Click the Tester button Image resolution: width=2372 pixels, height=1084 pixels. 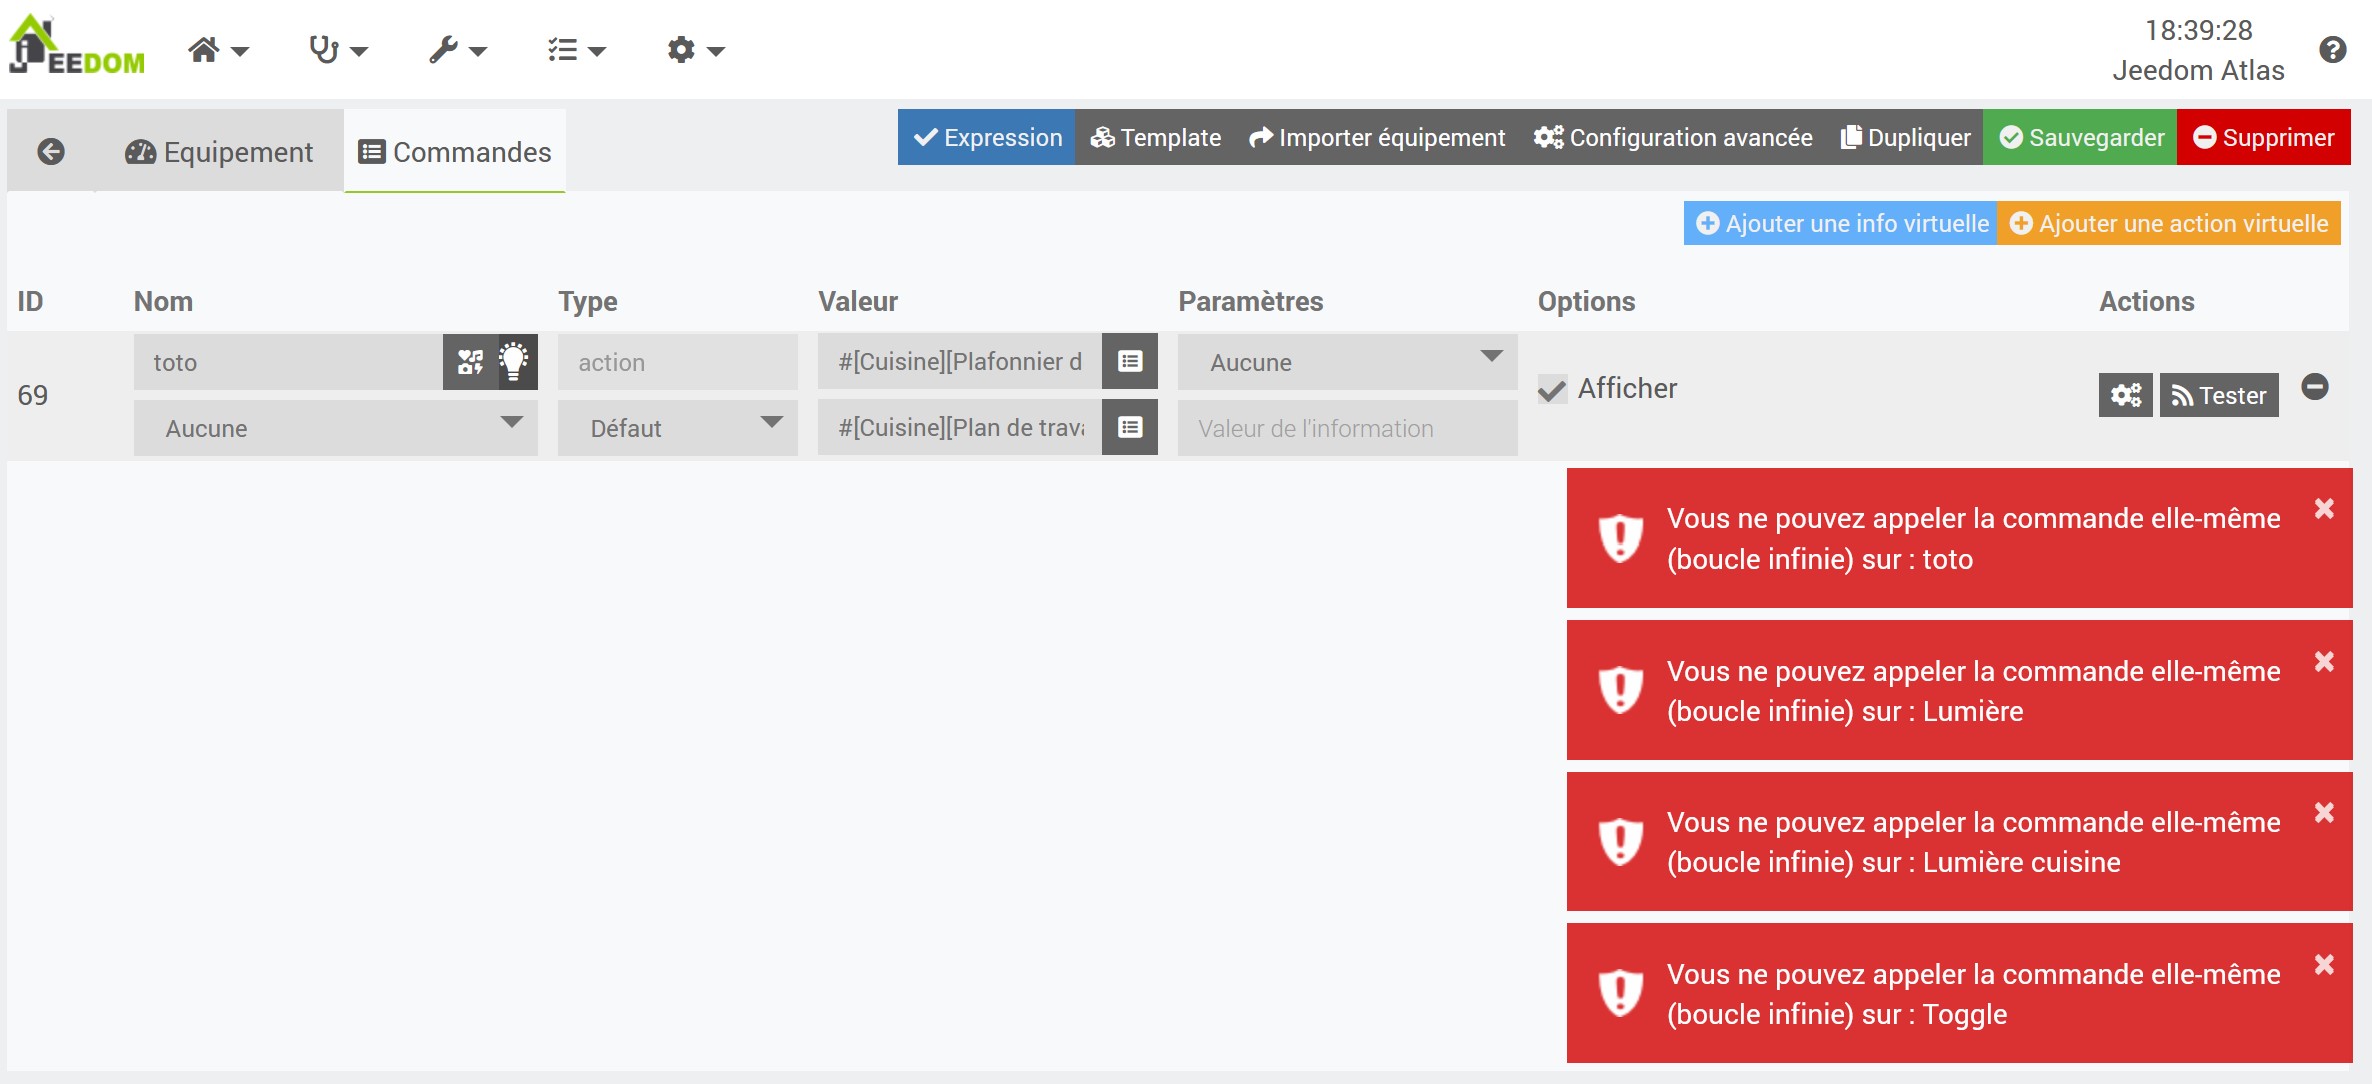(x=2218, y=395)
